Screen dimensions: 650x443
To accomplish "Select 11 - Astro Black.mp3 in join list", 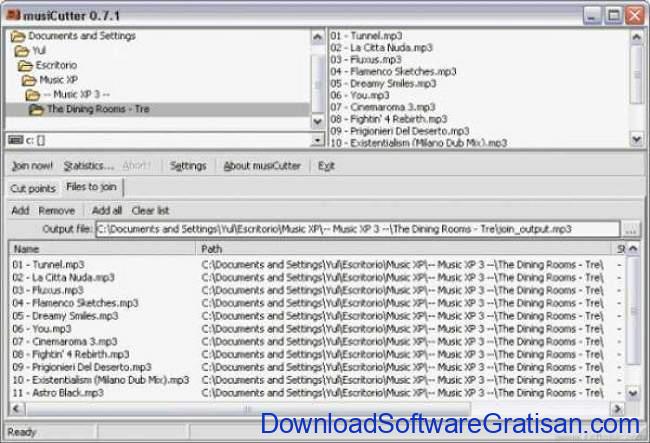I will point(58,393).
